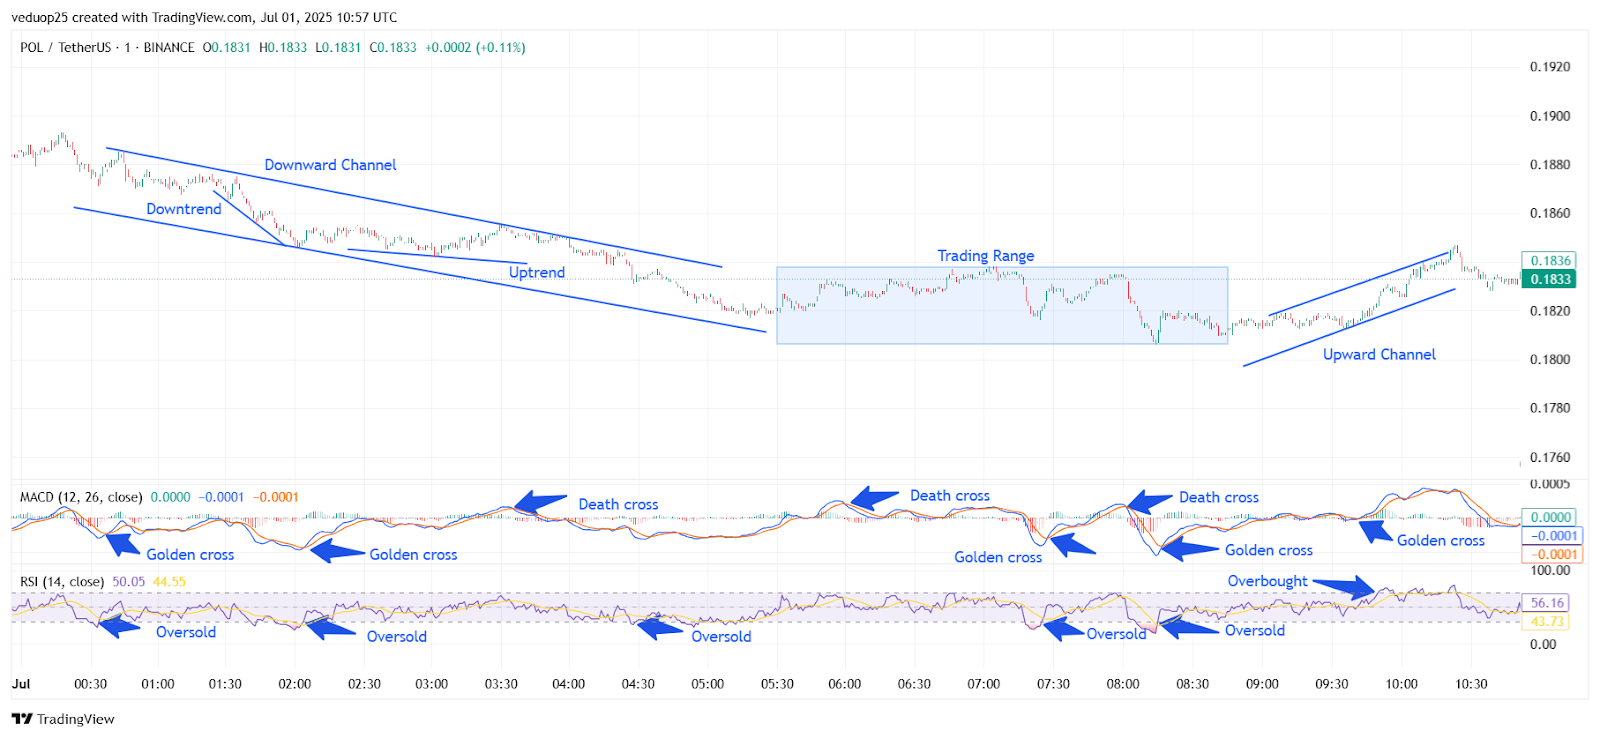Click the 01:00 time axis label

(158, 684)
